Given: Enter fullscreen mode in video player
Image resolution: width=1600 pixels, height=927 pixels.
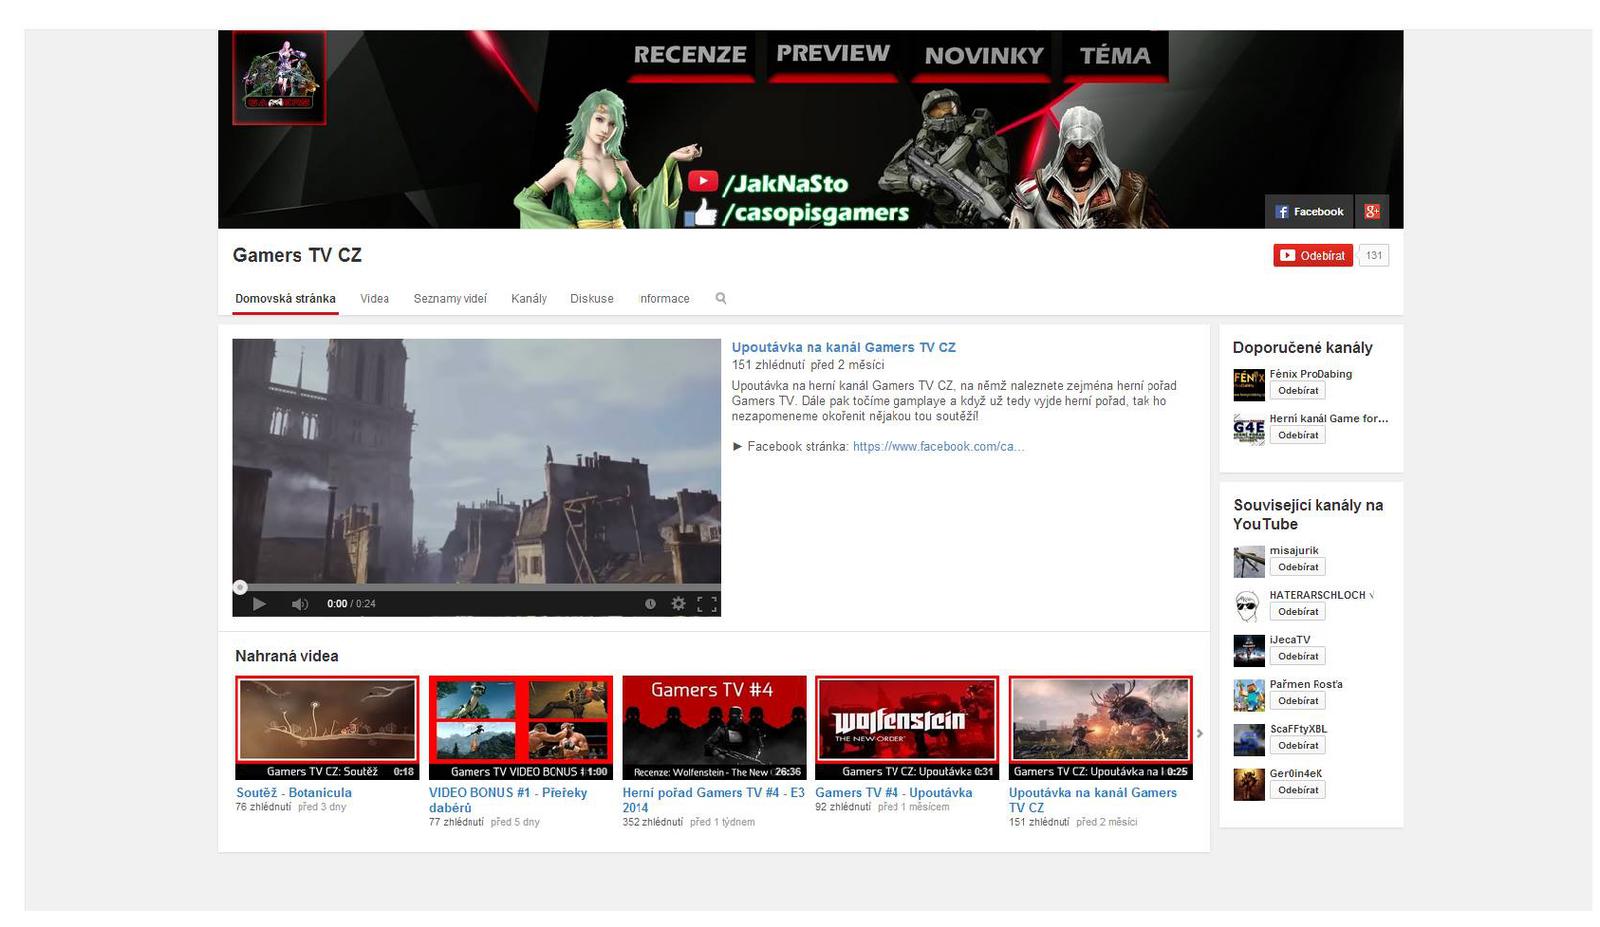Looking at the screenshot, I should tap(706, 604).
